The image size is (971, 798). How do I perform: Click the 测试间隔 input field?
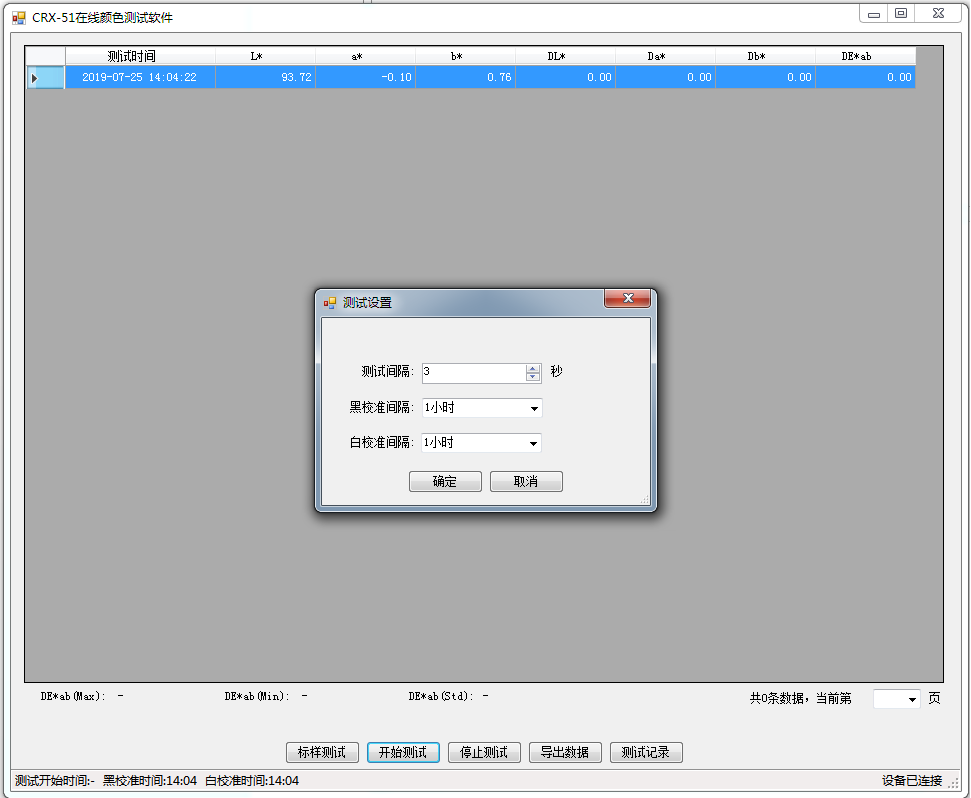tap(473, 372)
